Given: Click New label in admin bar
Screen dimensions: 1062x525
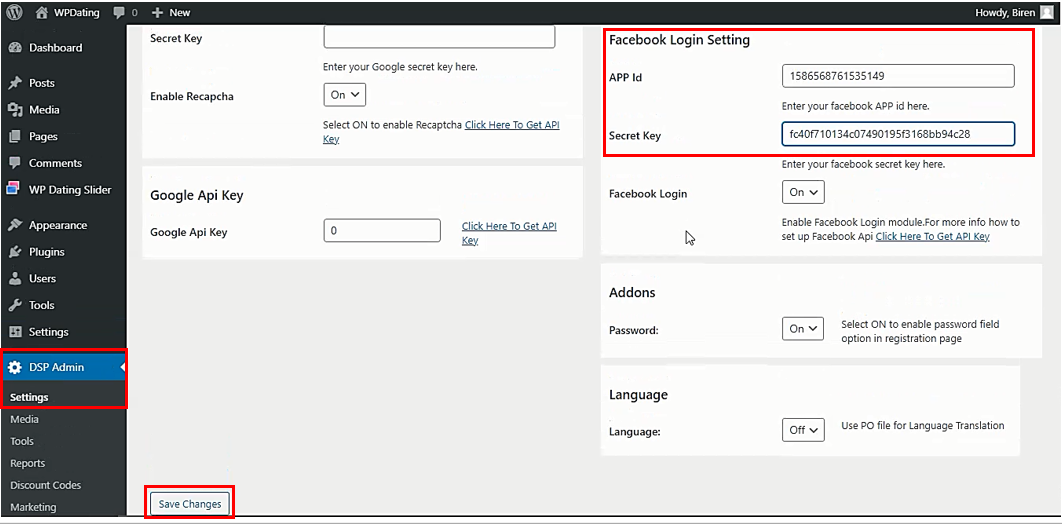Looking at the screenshot, I should (x=179, y=13).
